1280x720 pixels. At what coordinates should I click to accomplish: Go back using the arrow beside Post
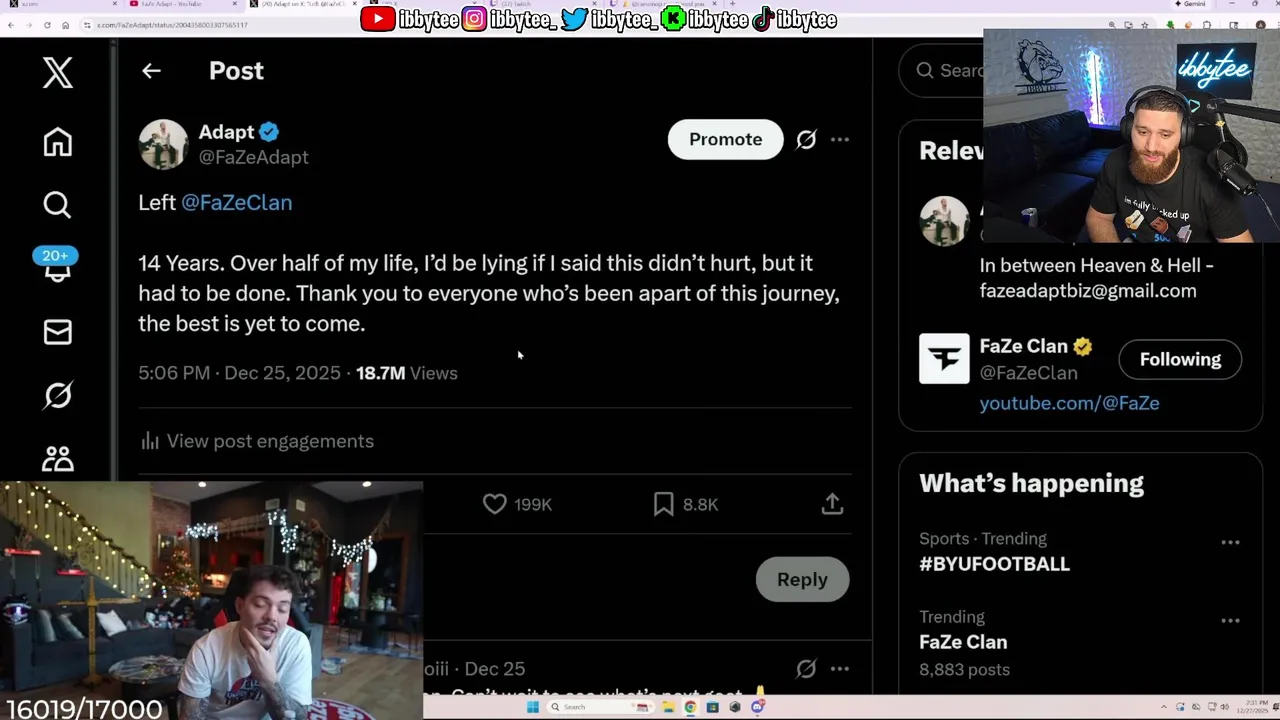tap(151, 71)
